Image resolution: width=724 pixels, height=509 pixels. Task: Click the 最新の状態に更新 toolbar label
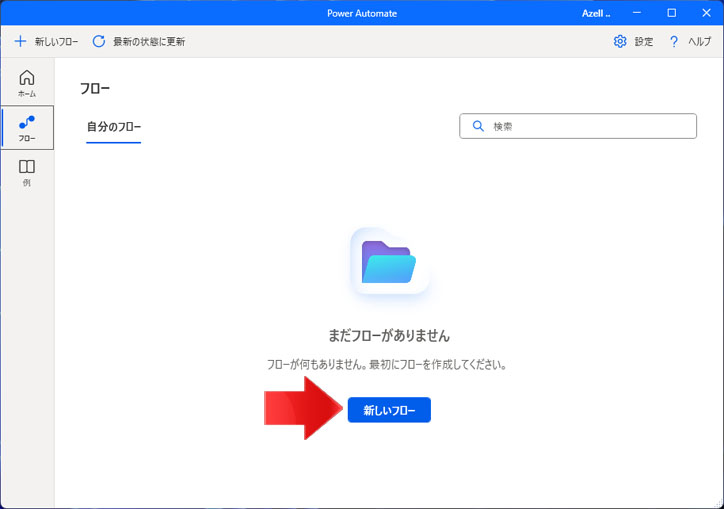pyautogui.click(x=149, y=42)
